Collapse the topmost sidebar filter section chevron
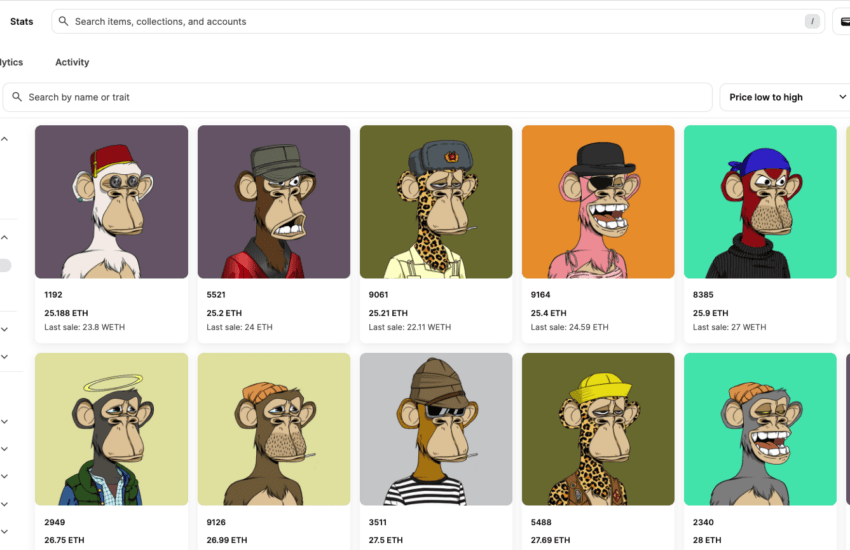Screen dimensions: 850x550 4,139
